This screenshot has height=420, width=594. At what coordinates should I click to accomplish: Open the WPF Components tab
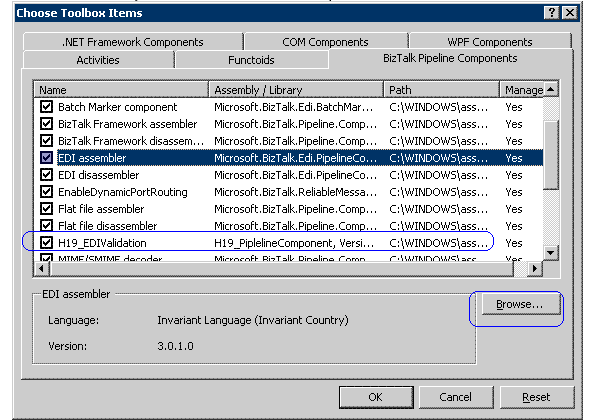click(489, 42)
